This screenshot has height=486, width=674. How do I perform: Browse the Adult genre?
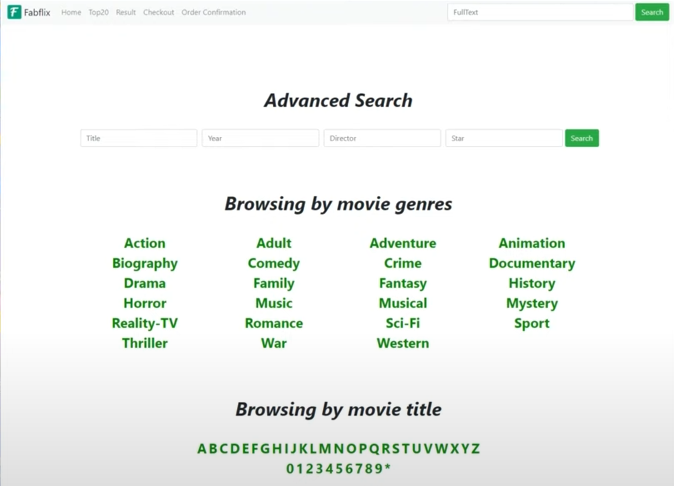274,243
